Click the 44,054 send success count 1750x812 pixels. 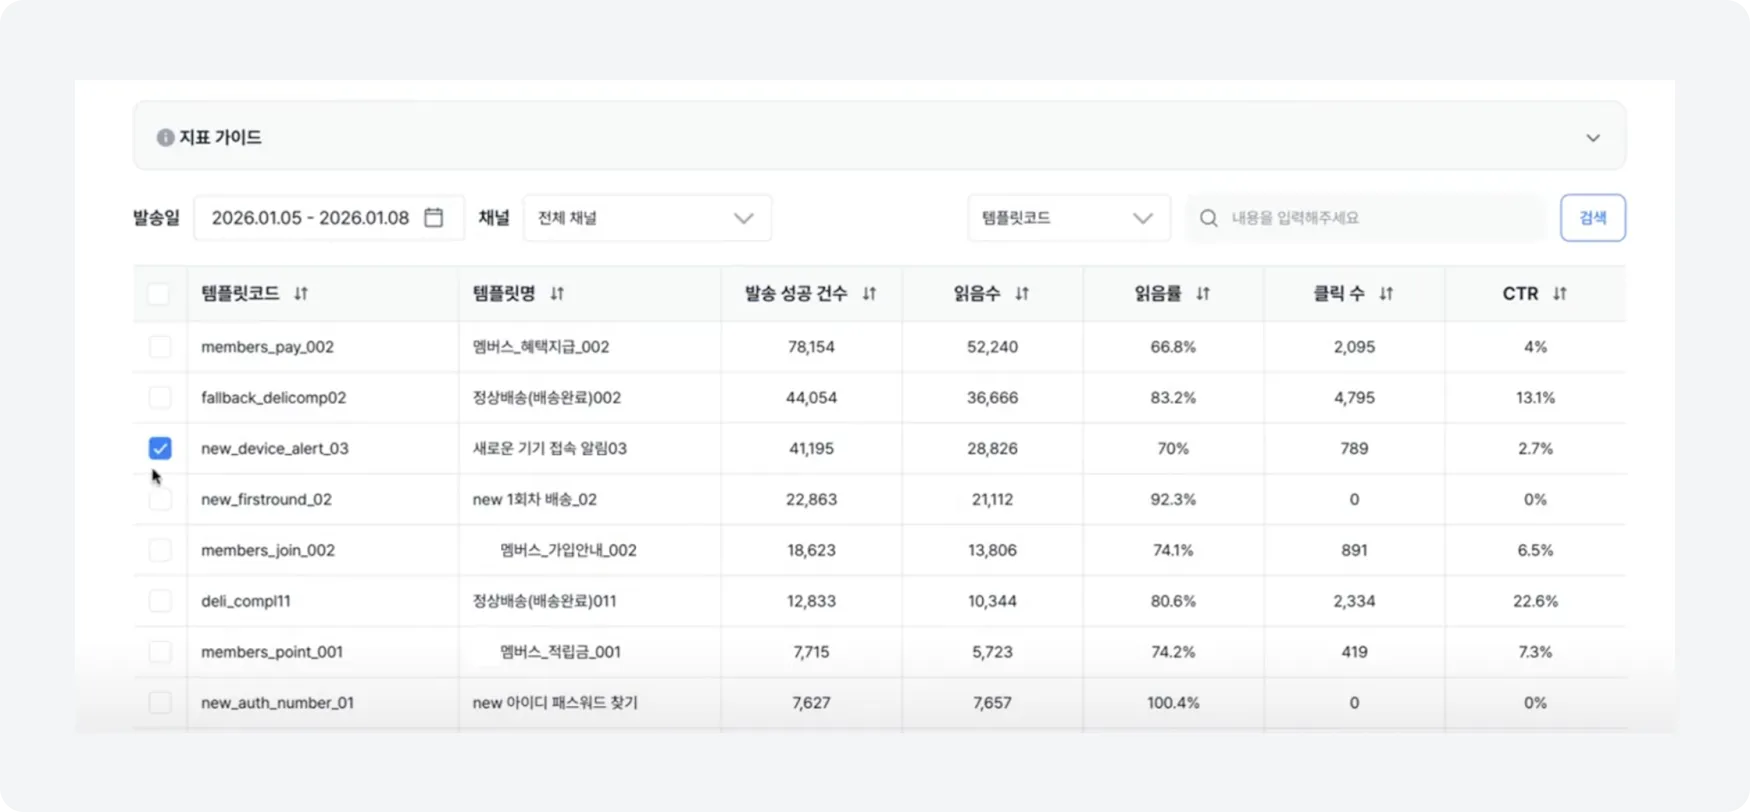(x=811, y=397)
